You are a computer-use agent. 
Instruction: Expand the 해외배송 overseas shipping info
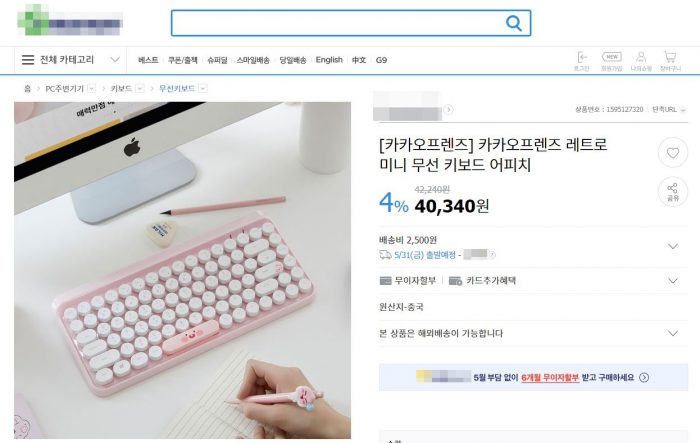673,333
